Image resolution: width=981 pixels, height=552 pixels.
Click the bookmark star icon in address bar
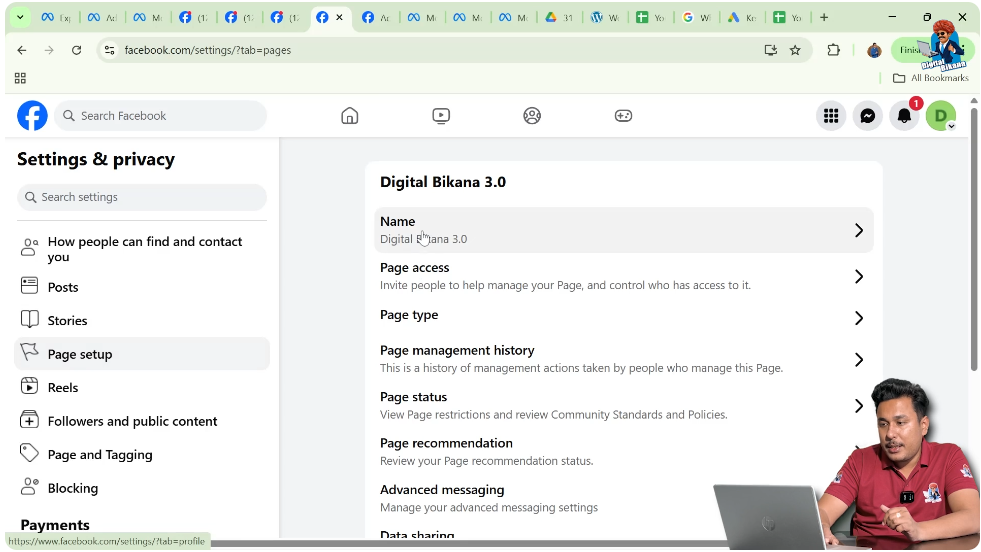pos(795,50)
